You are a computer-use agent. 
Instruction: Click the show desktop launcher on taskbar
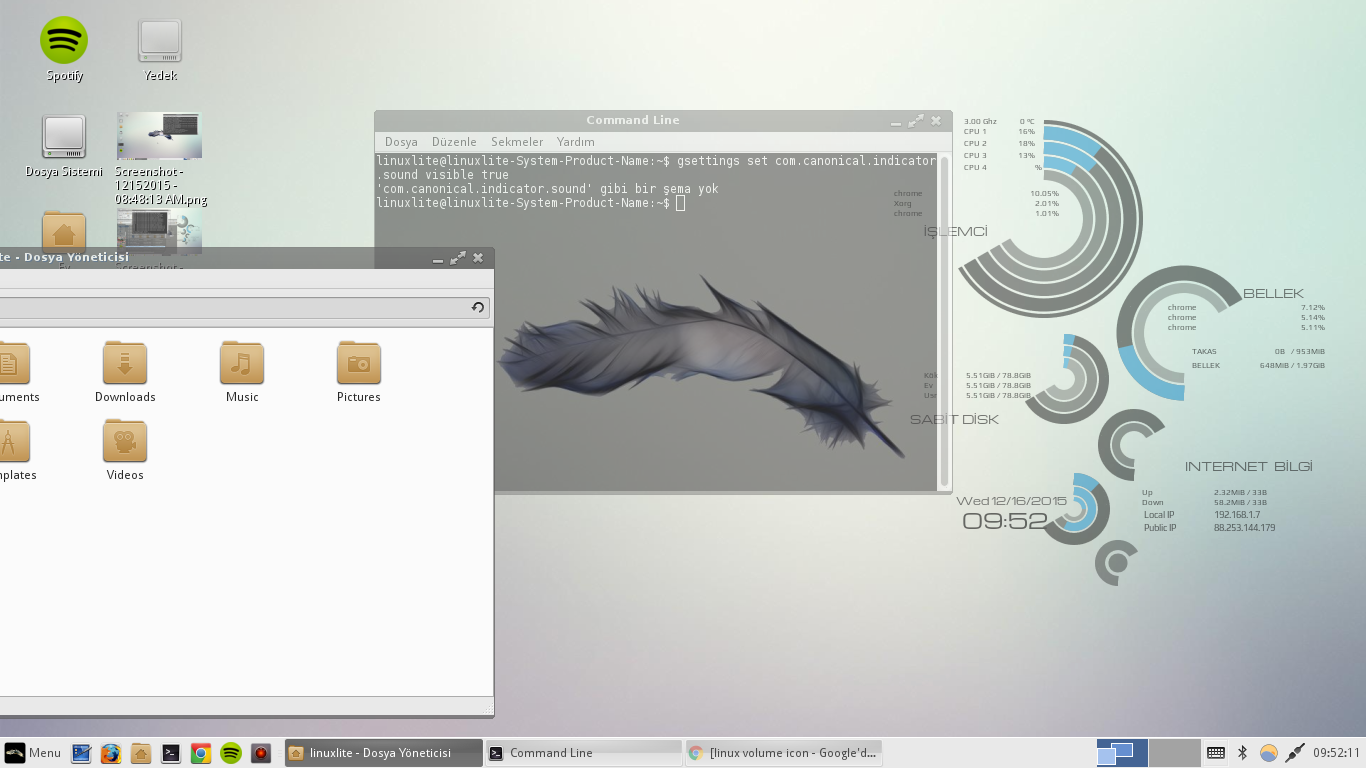[81, 753]
